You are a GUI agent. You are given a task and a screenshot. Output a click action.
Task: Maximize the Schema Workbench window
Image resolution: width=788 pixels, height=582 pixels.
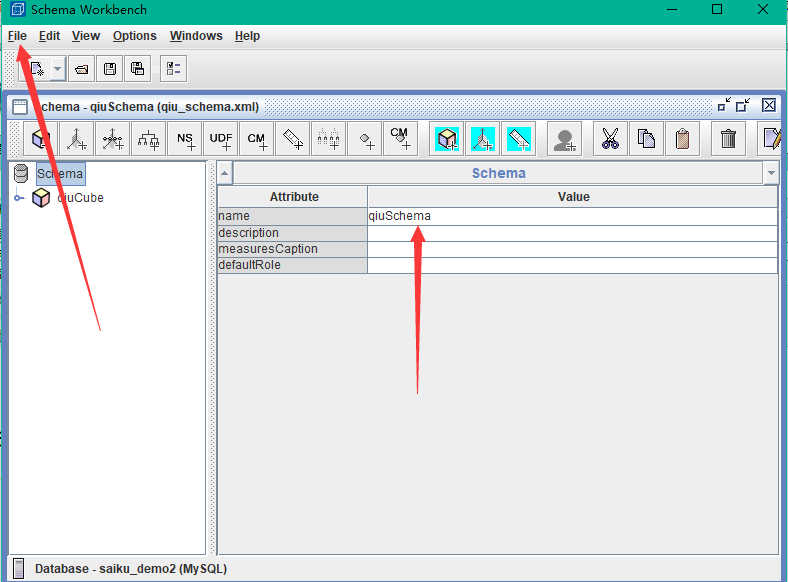click(x=717, y=10)
